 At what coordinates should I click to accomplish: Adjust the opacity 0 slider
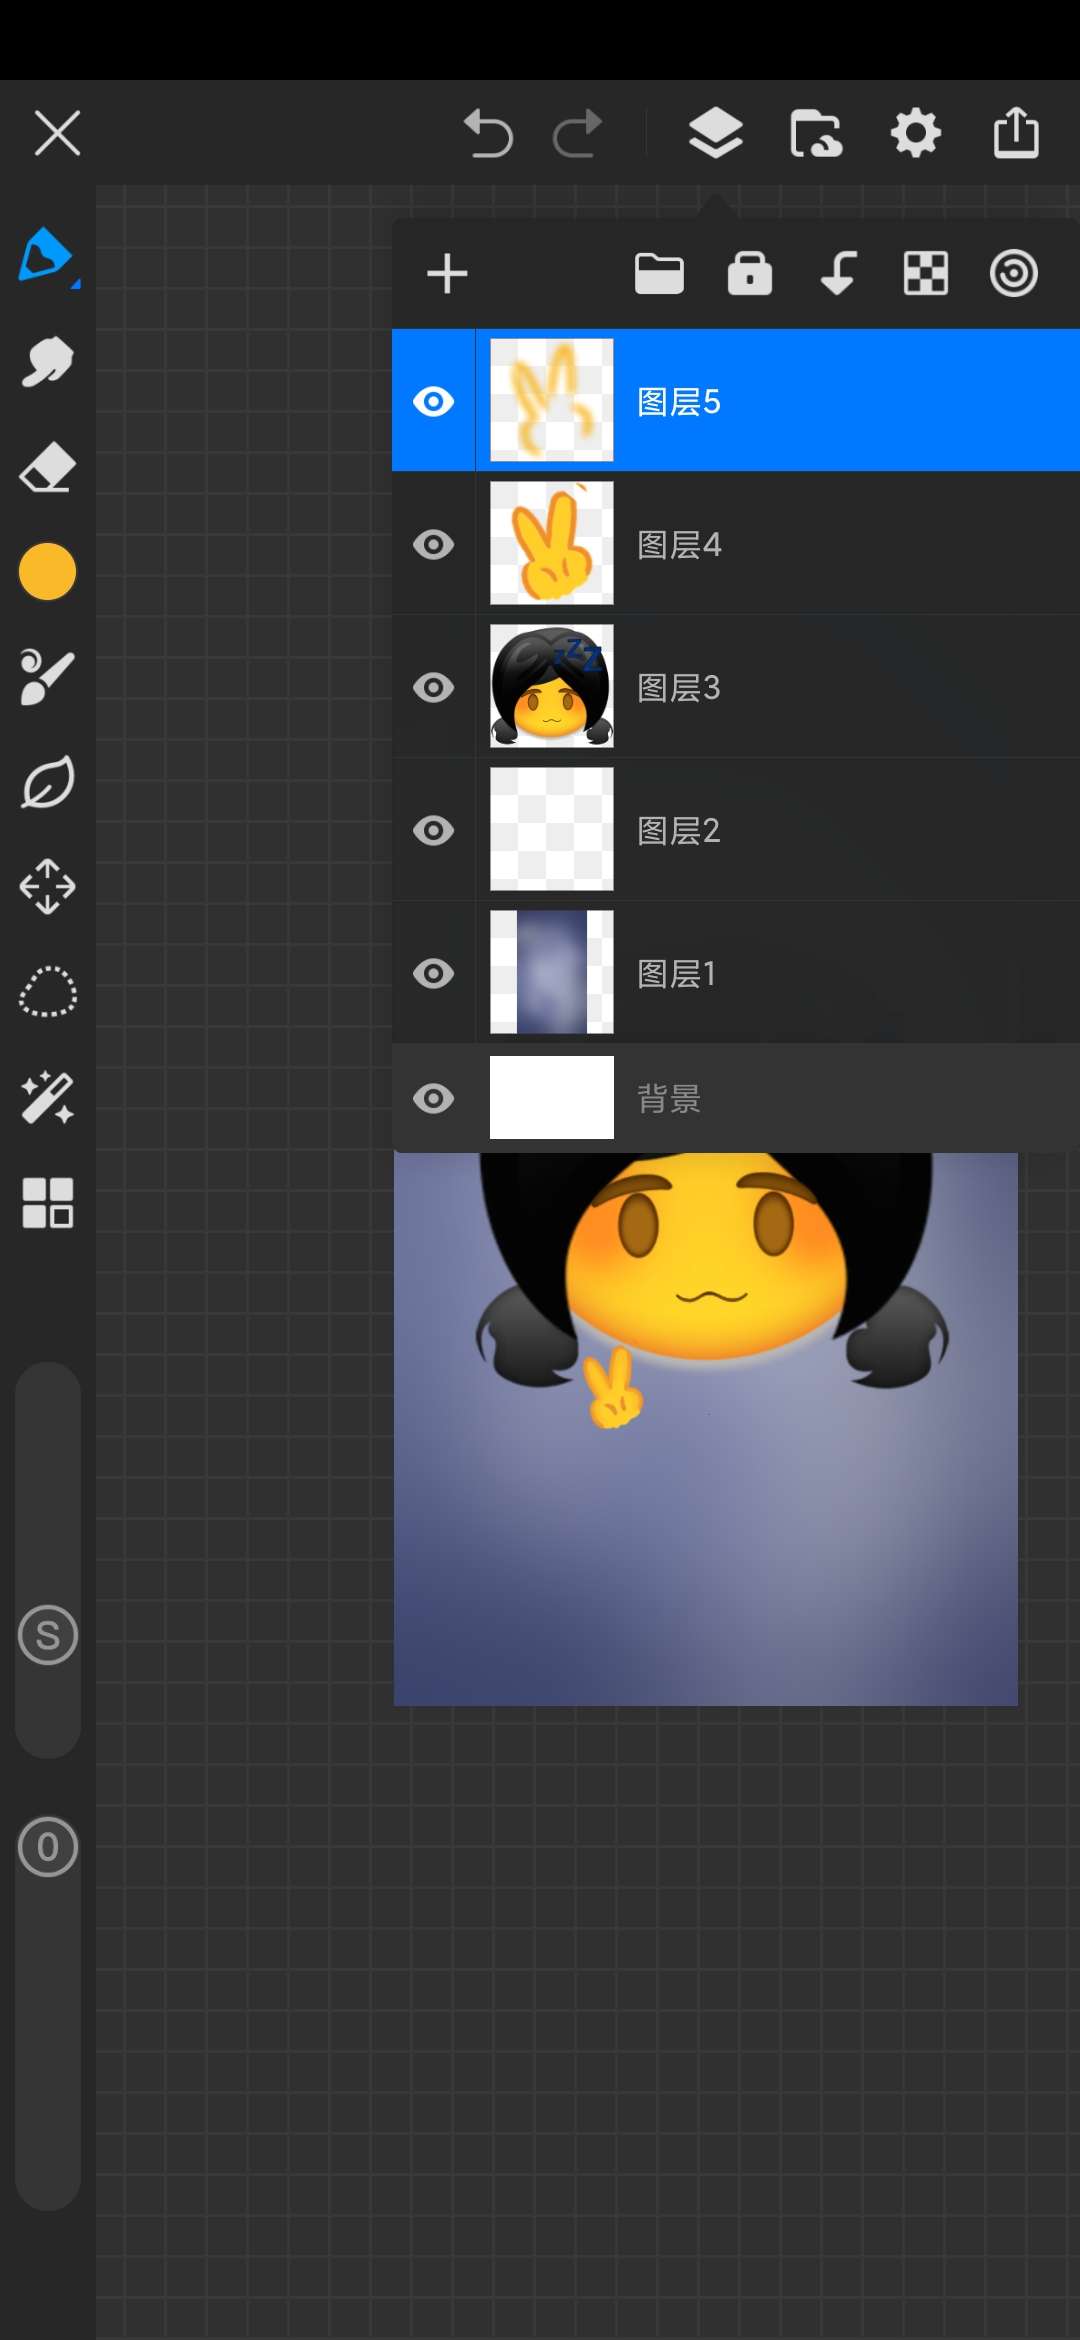tap(48, 1847)
